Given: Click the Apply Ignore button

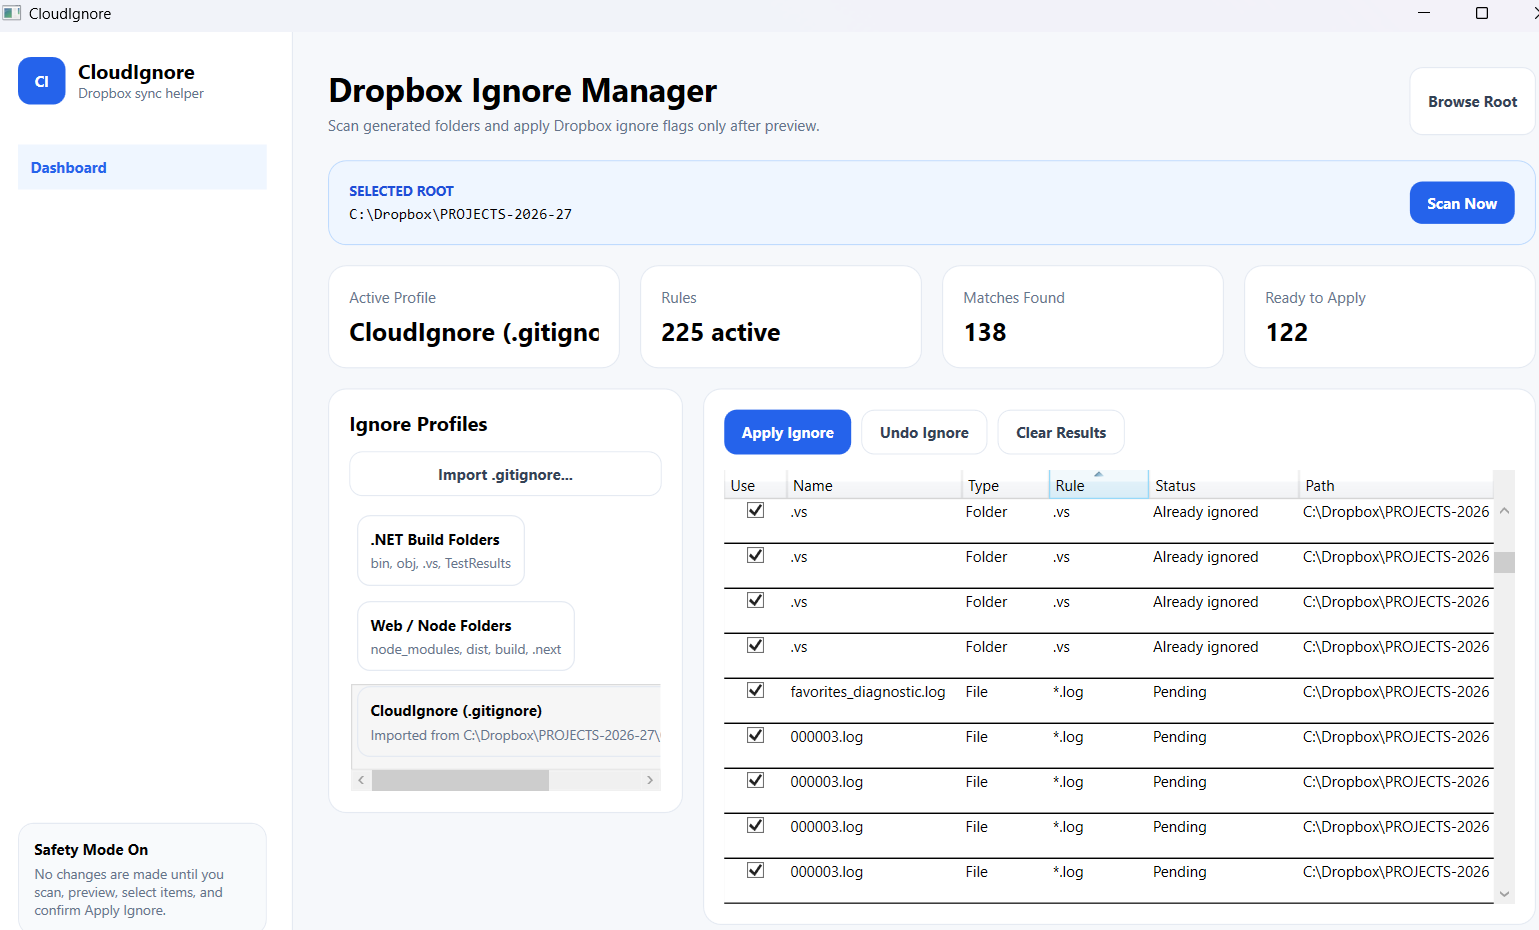Looking at the screenshot, I should [787, 432].
